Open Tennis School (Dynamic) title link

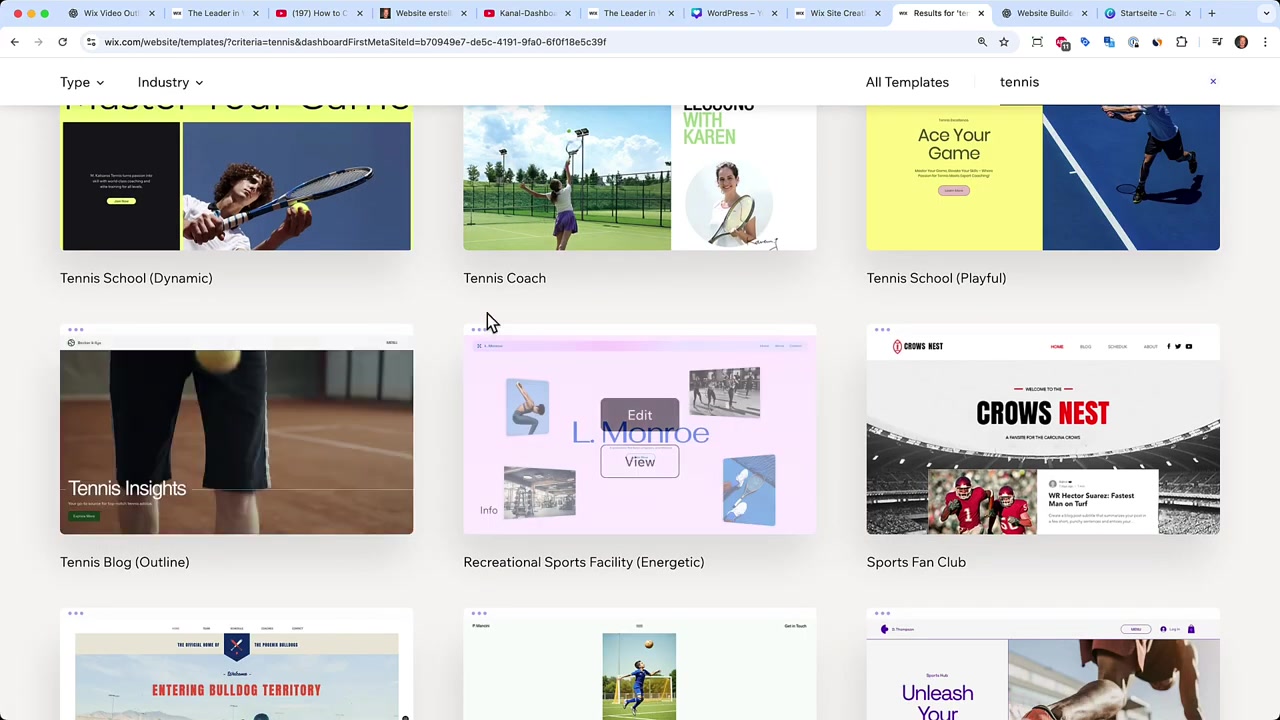[136, 278]
